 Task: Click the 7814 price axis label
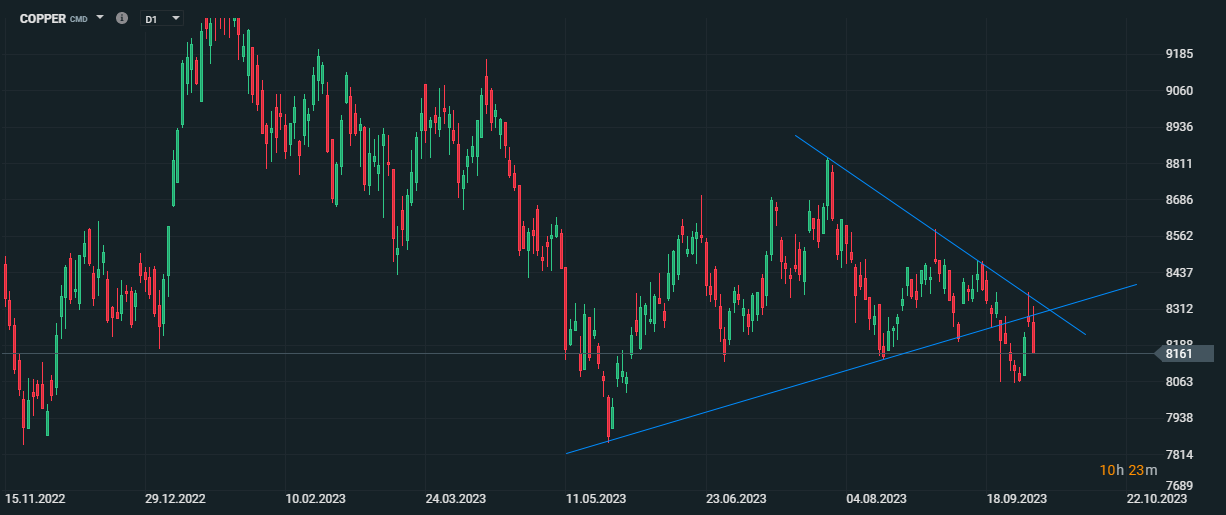pyautogui.click(x=1180, y=454)
